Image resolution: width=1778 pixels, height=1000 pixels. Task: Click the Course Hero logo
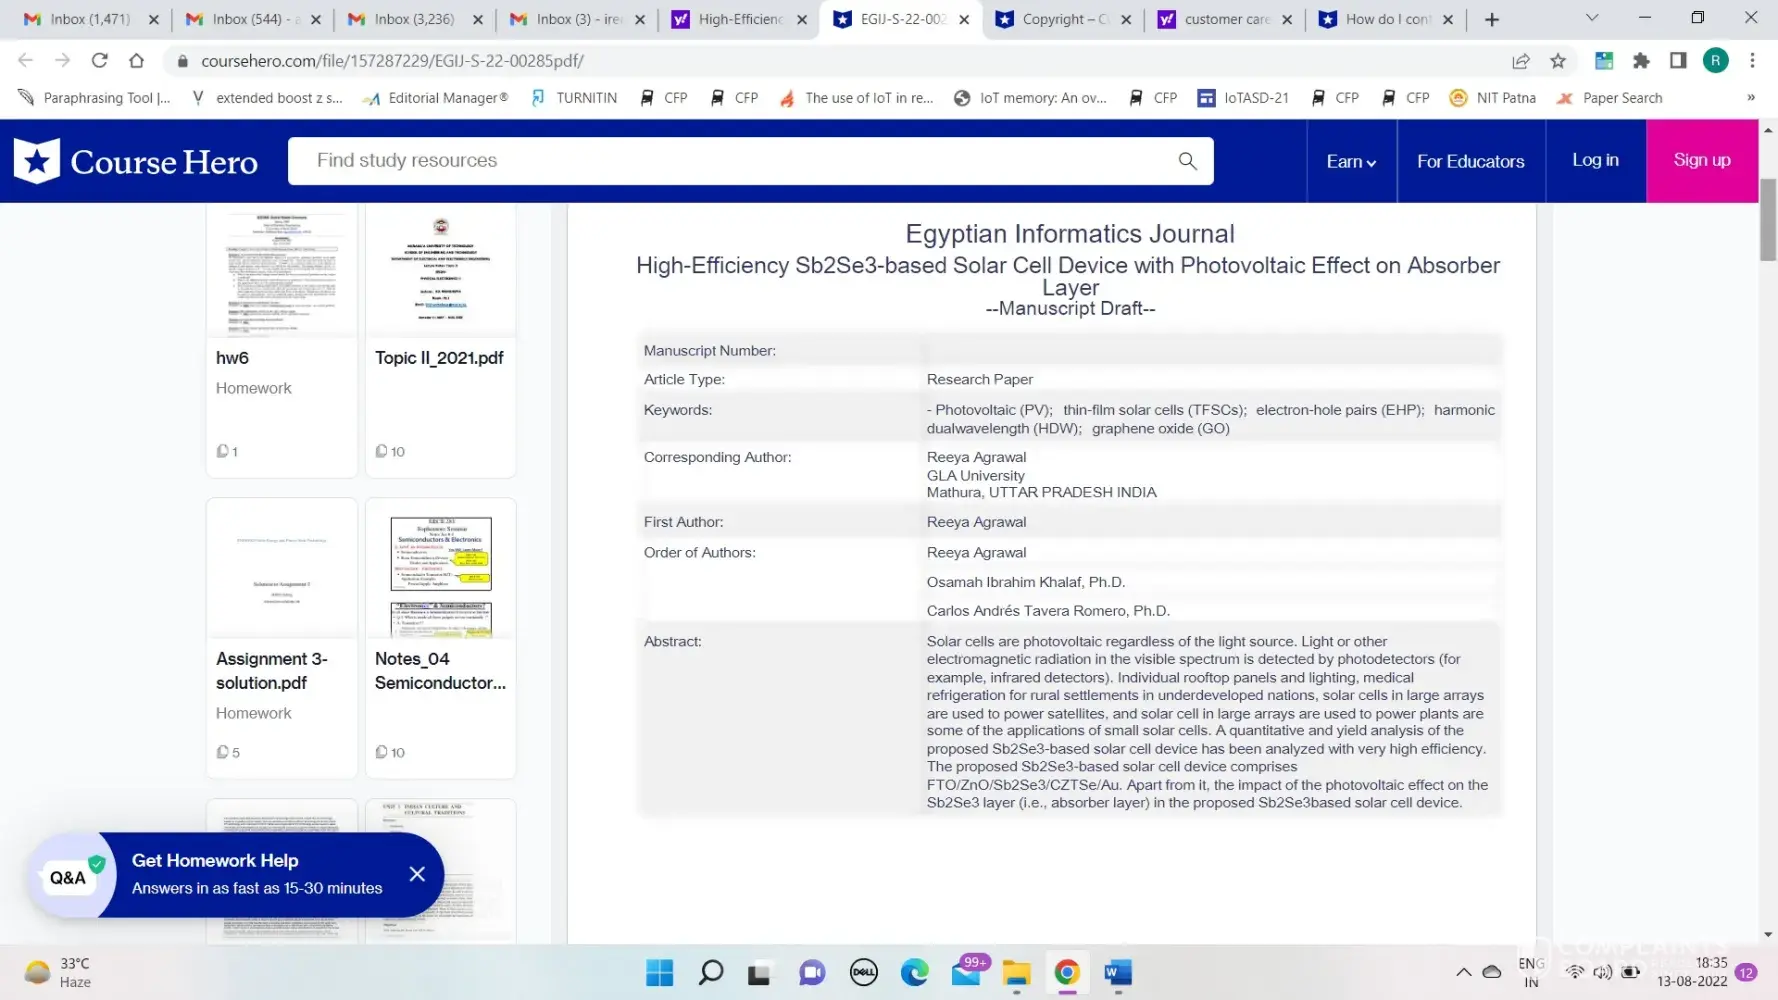click(x=136, y=161)
